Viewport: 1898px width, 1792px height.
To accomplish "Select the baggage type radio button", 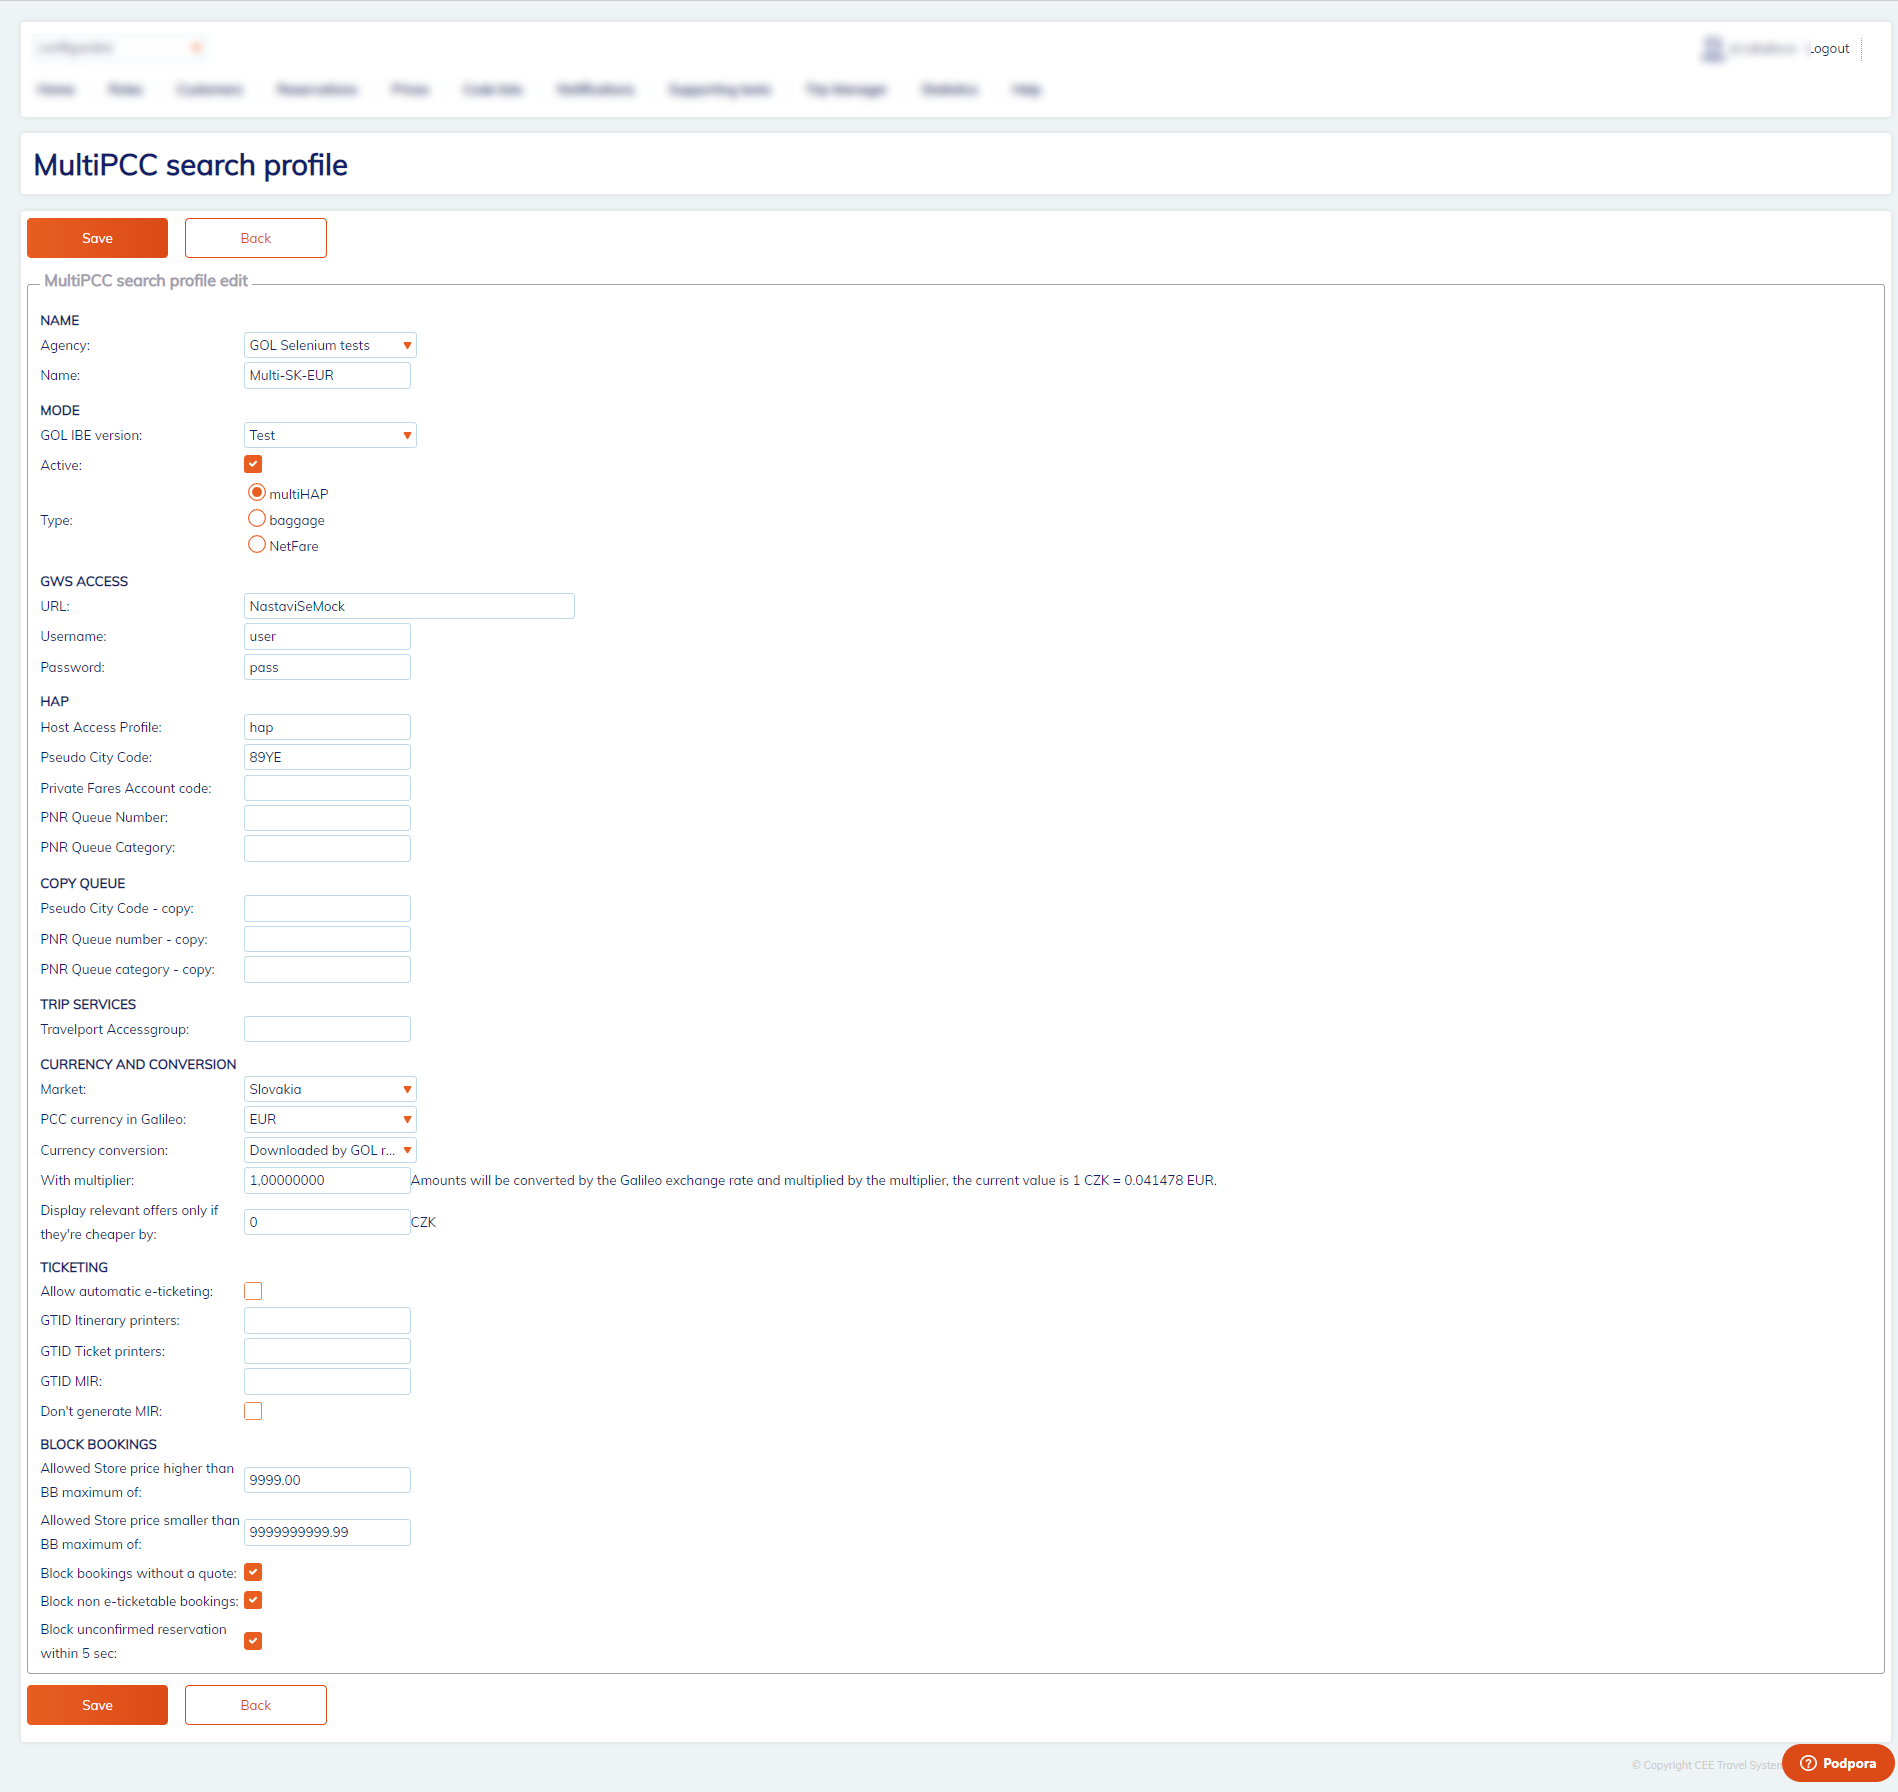I will tap(257, 519).
